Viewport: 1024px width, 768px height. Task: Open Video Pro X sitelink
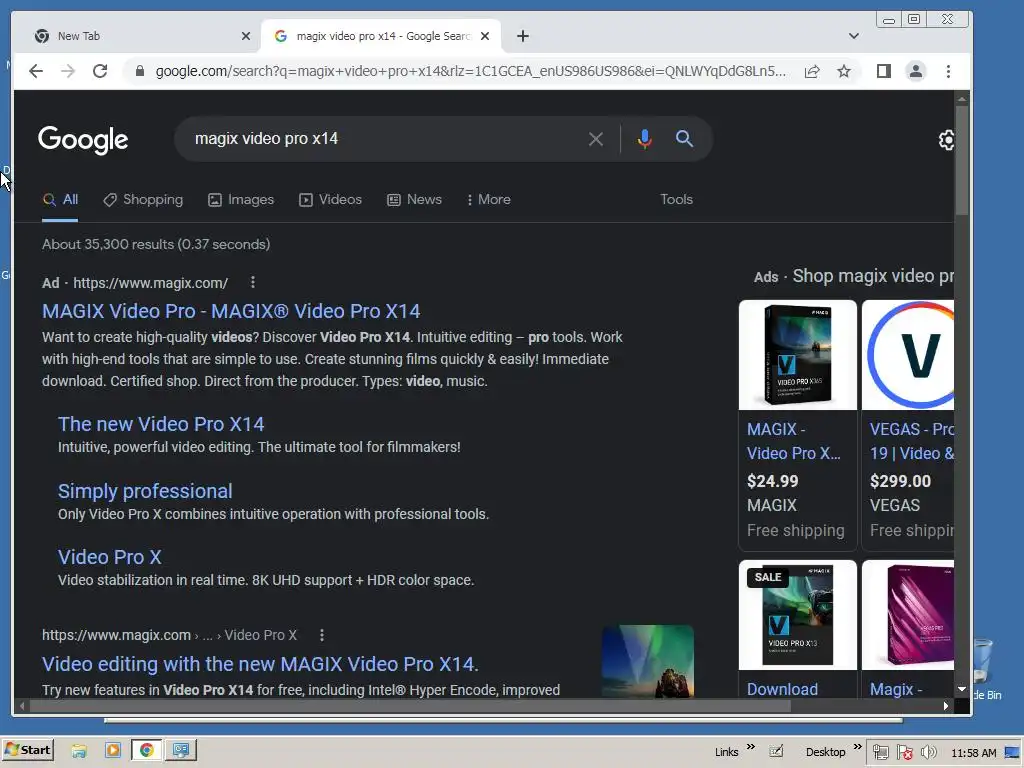110,557
